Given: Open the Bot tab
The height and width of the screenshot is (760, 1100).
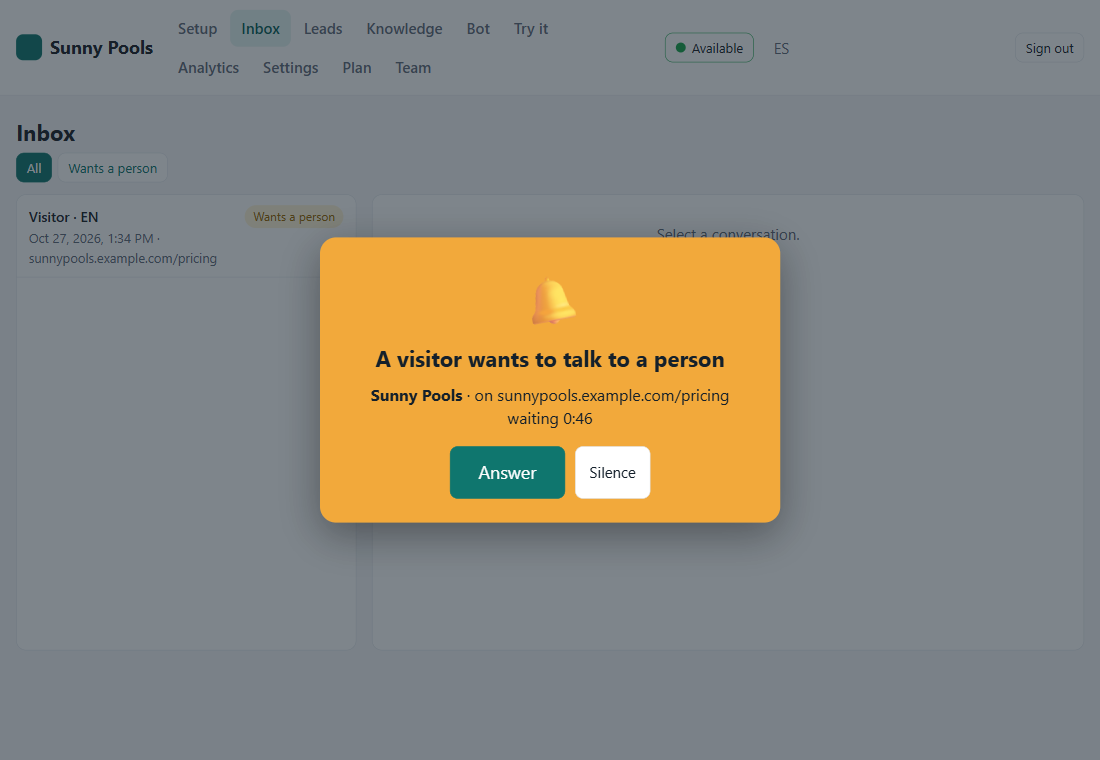Looking at the screenshot, I should (478, 29).
